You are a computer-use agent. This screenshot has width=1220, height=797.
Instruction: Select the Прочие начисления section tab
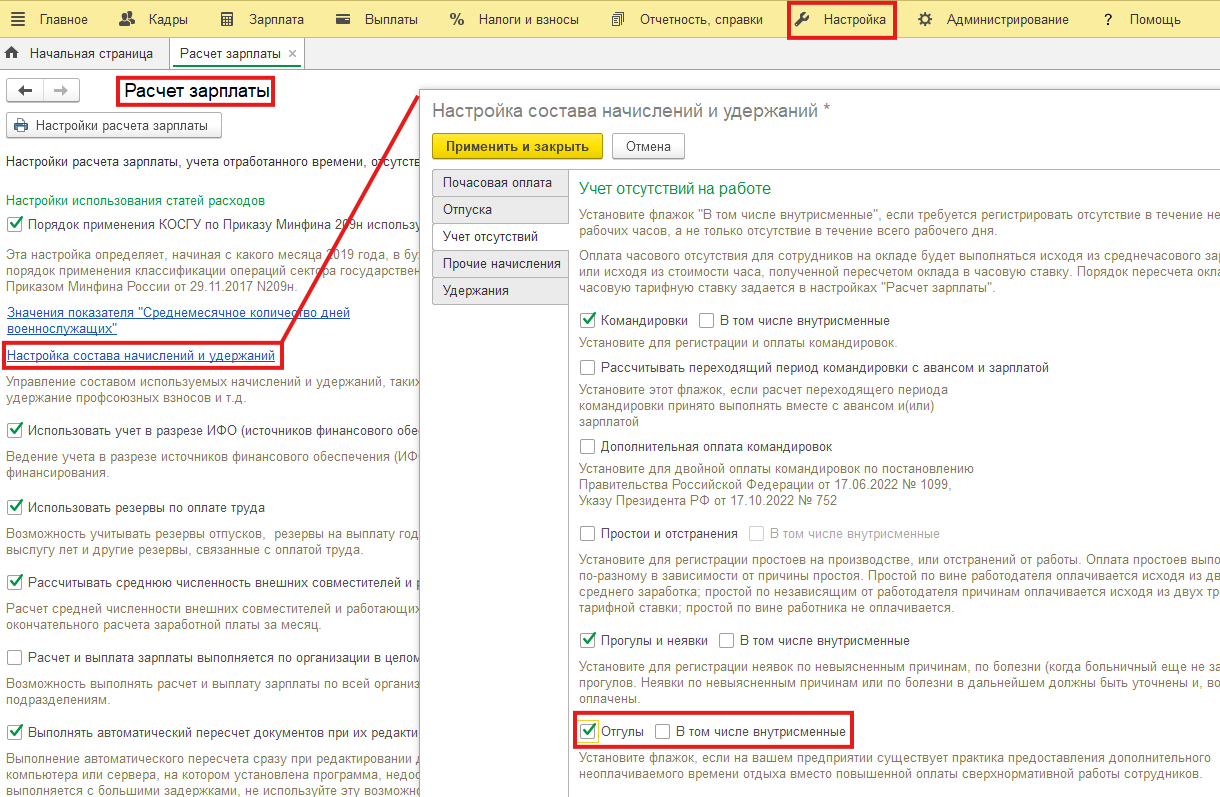500,264
